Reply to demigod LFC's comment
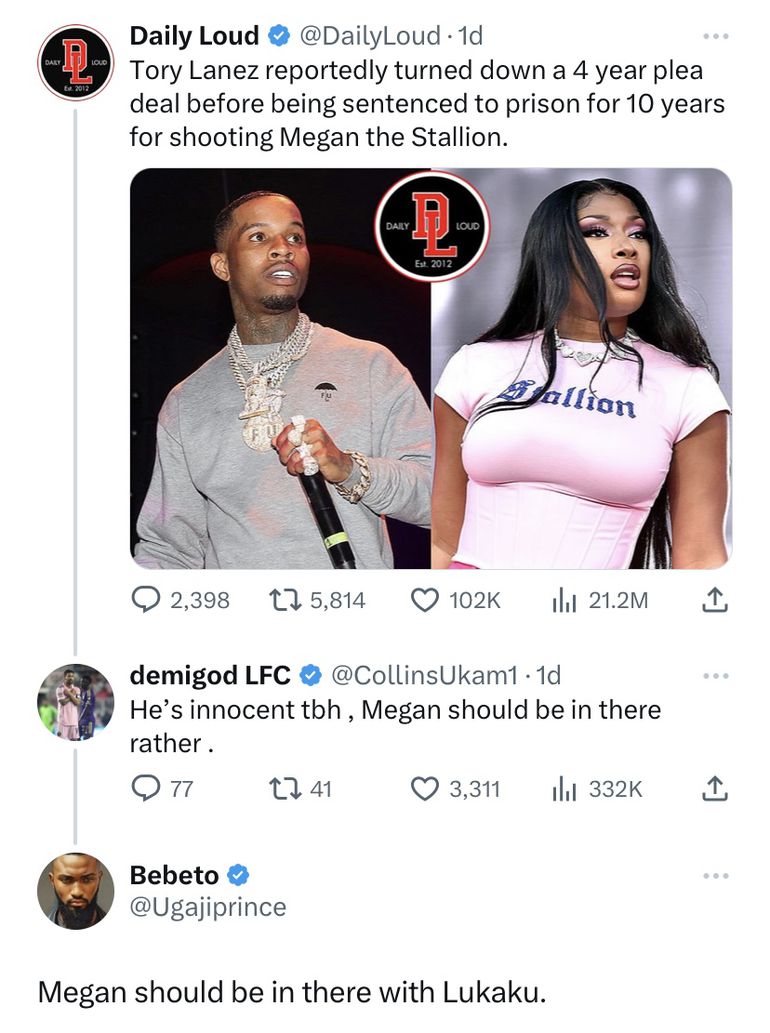This screenshot has height=1033, width=770. (148, 789)
